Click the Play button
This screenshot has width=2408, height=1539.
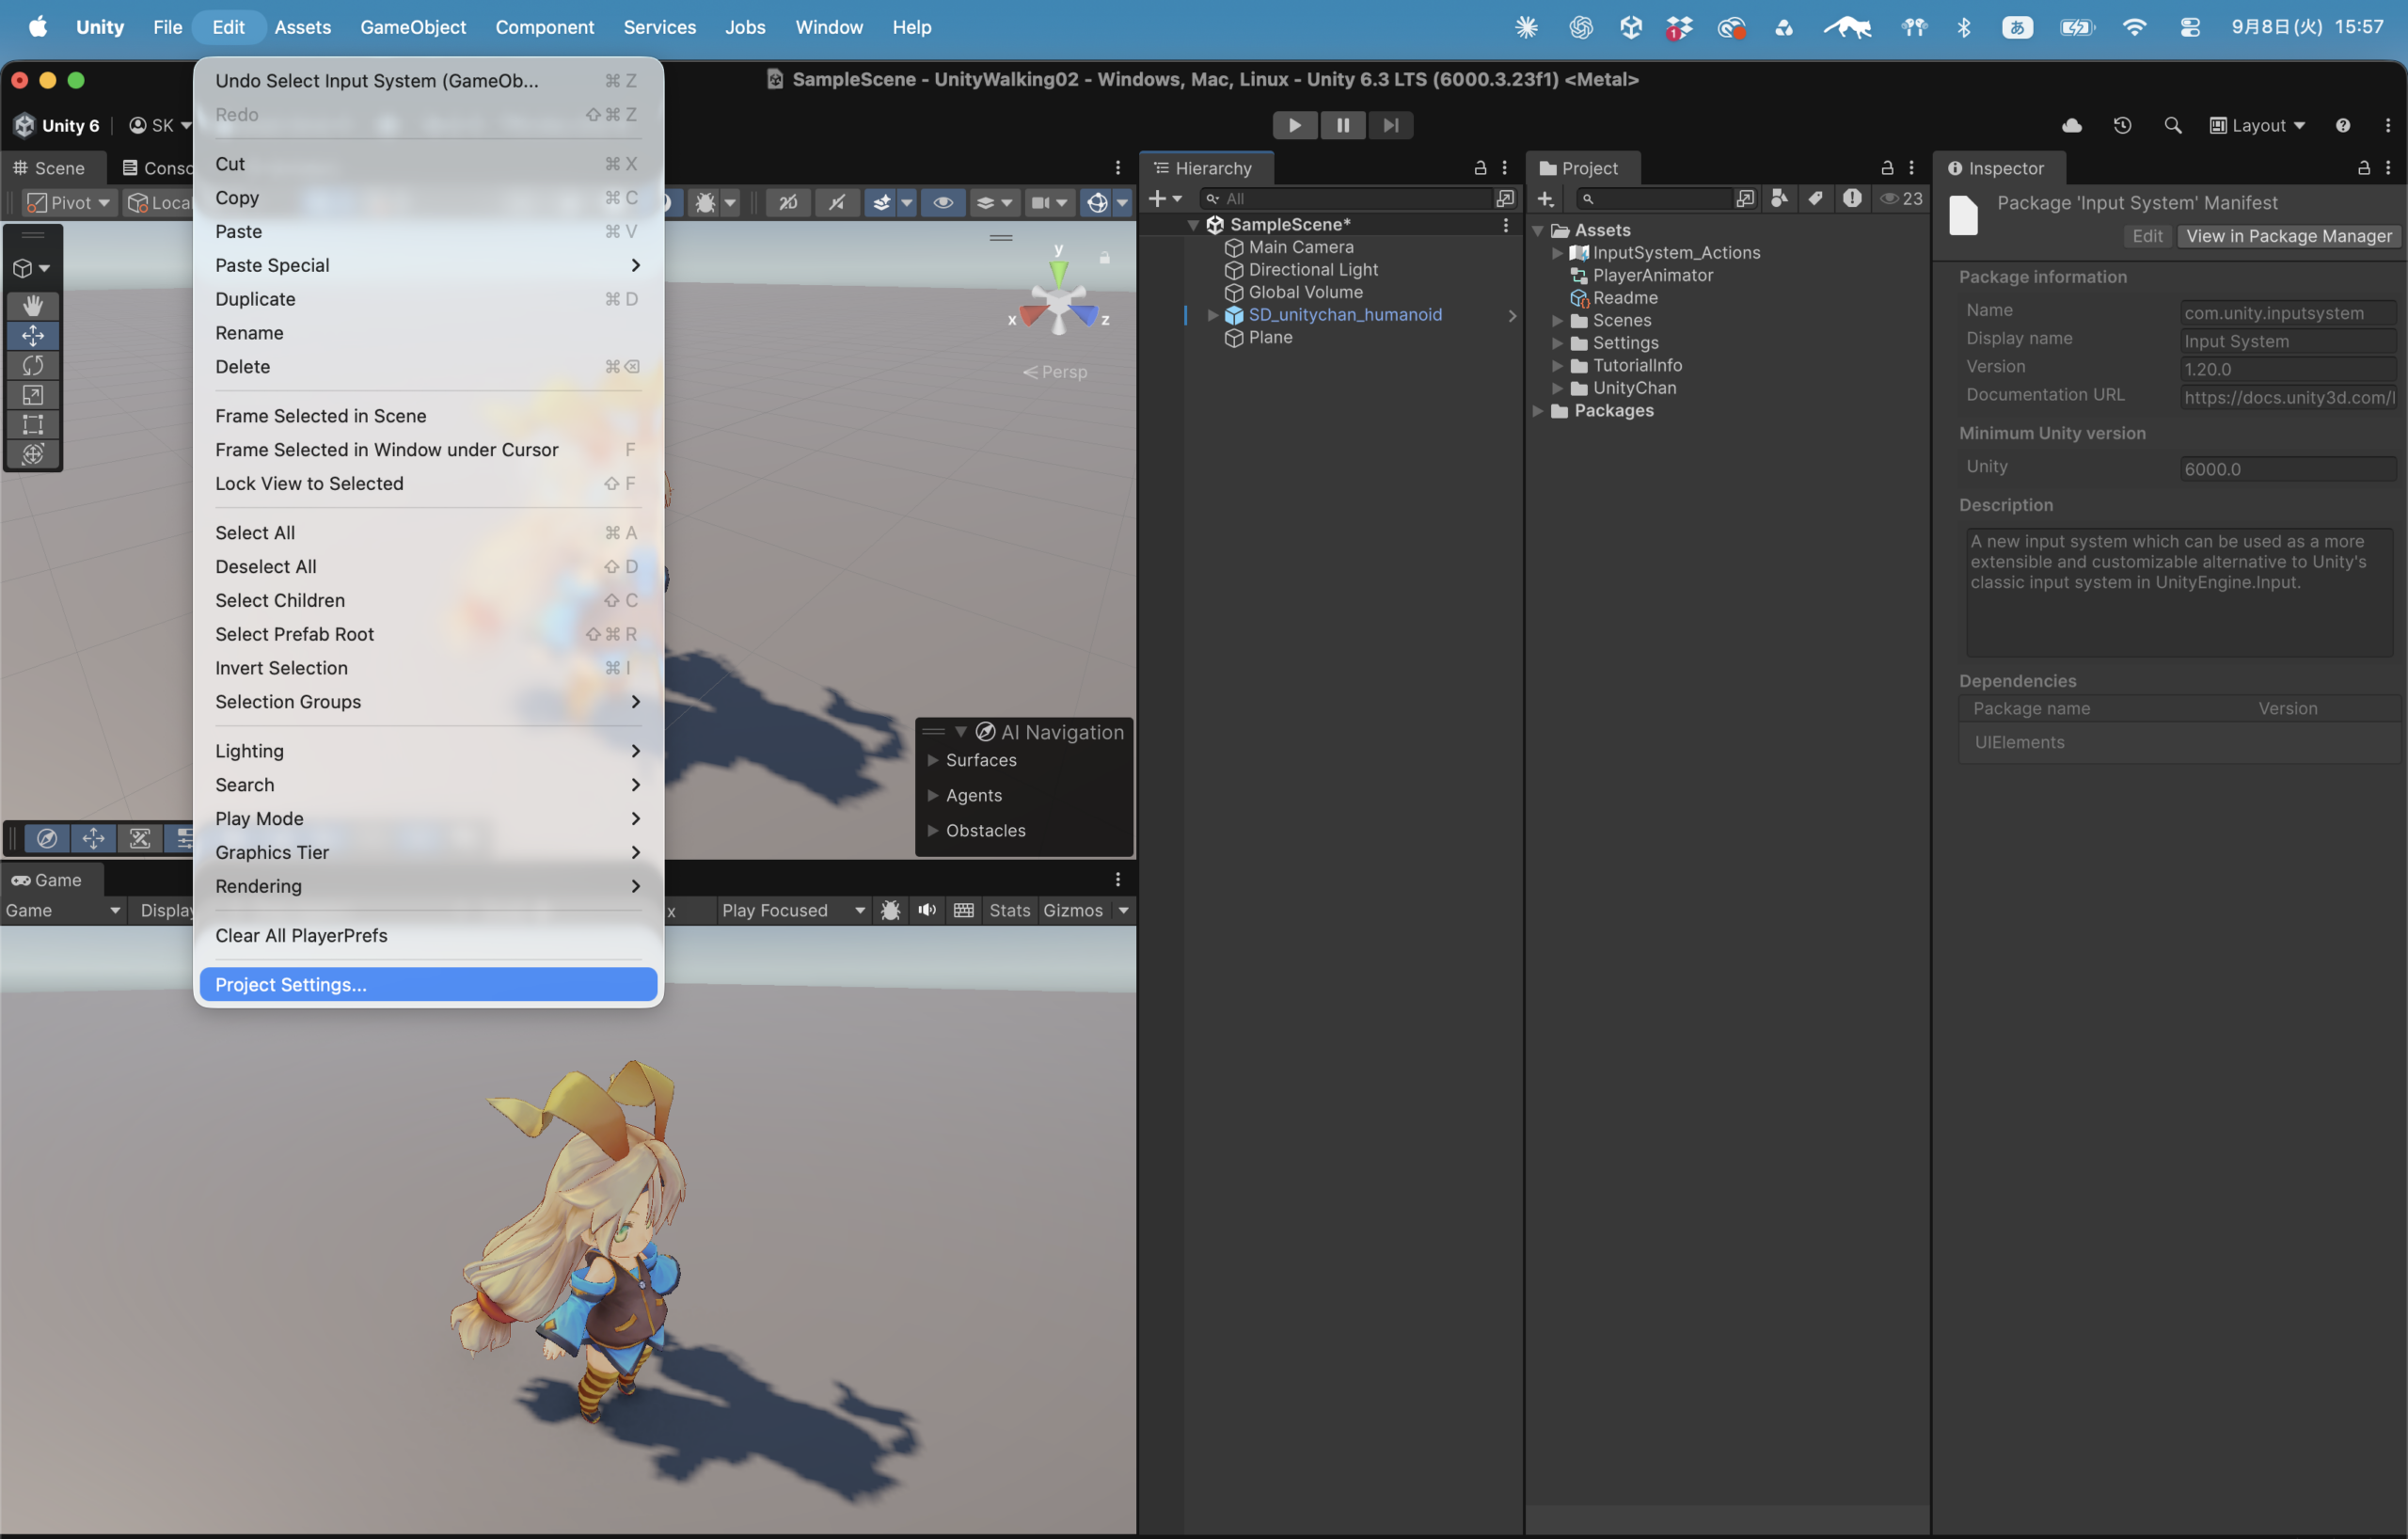pyautogui.click(x=1294, y=125)
